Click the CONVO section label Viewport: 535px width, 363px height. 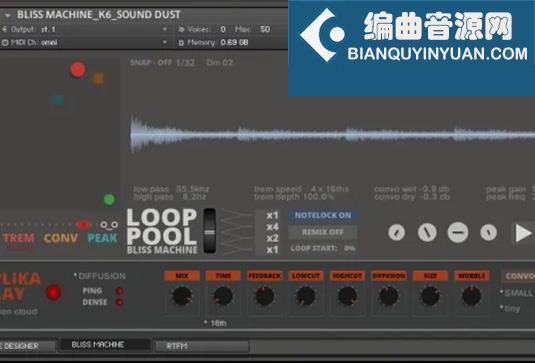click(518, 276)
